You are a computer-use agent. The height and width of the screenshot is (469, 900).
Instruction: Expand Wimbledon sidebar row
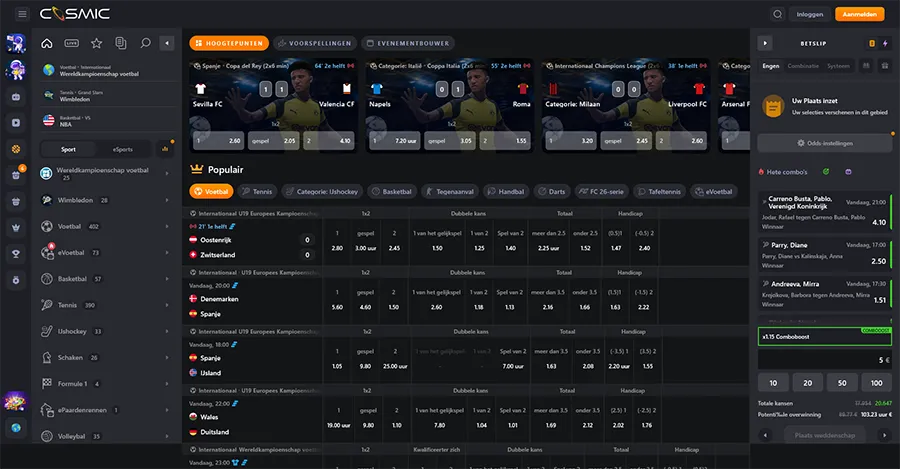pyautogui.click(x=107, y=200)
